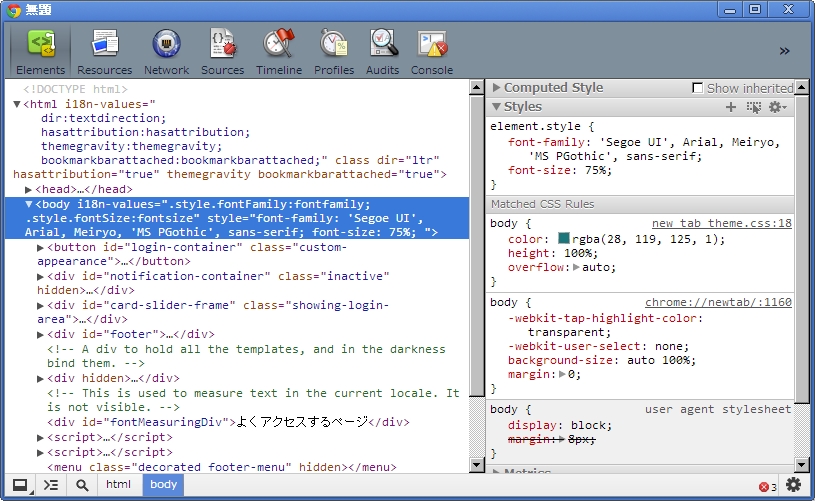Open the Profiles panel

[x=334, y=51]
